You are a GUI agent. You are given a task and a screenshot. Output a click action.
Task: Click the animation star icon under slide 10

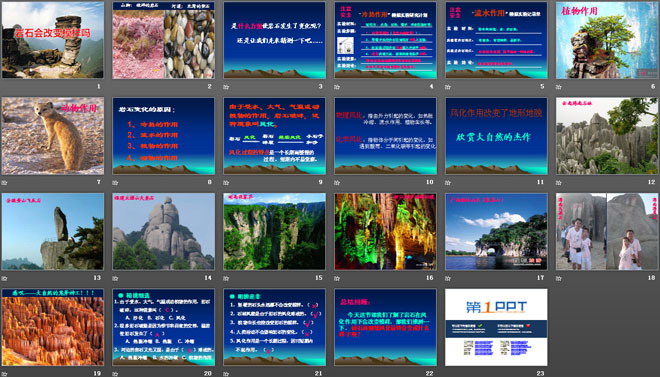337,183
